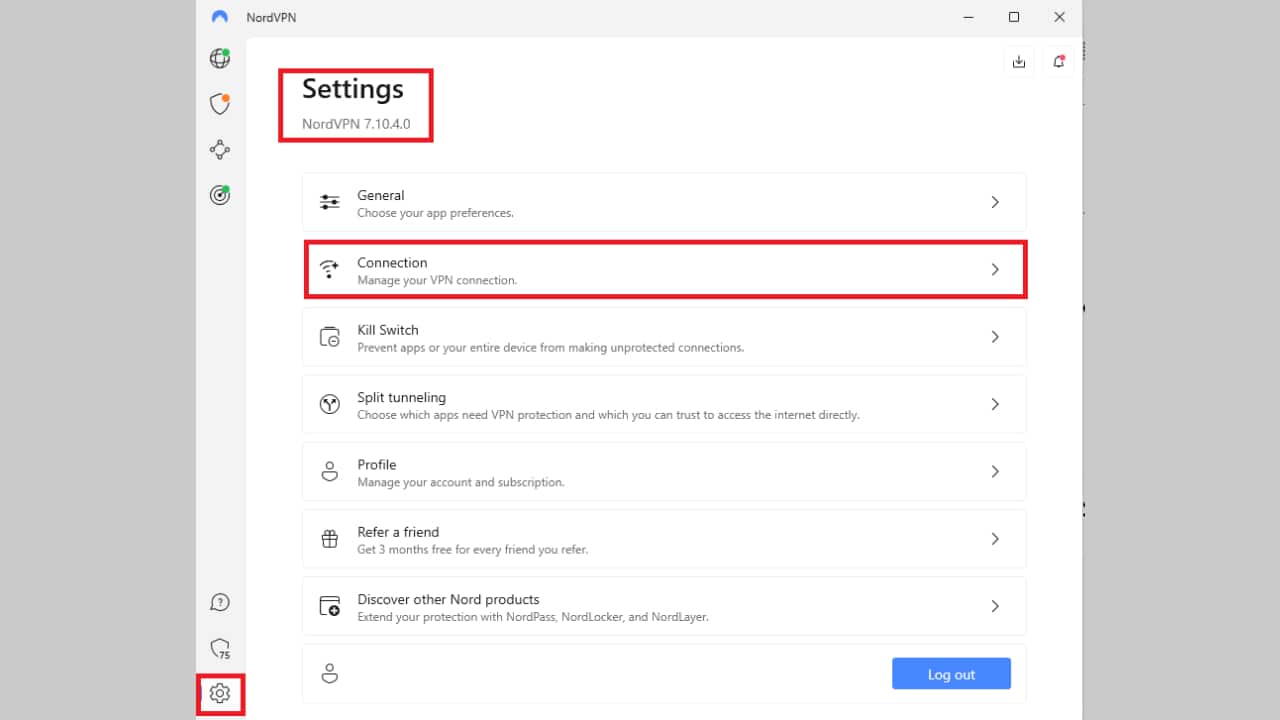The image size is (1280, 720).
Task: Click 'Manage your account and subscription.' text
Action: pos(461,482)
